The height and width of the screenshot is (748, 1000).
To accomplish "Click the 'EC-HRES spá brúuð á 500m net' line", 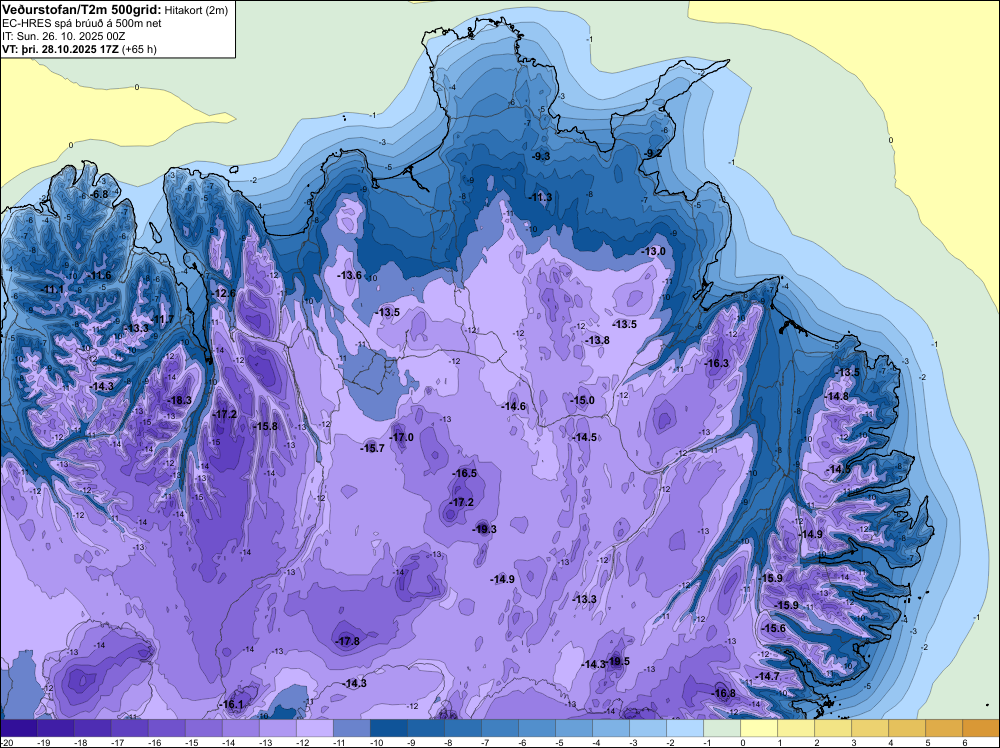I will (82, 23).
